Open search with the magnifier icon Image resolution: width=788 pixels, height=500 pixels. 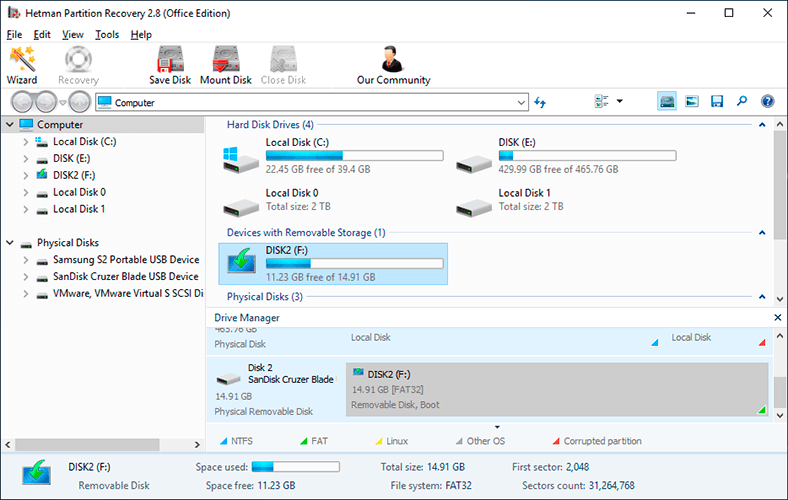742,102
